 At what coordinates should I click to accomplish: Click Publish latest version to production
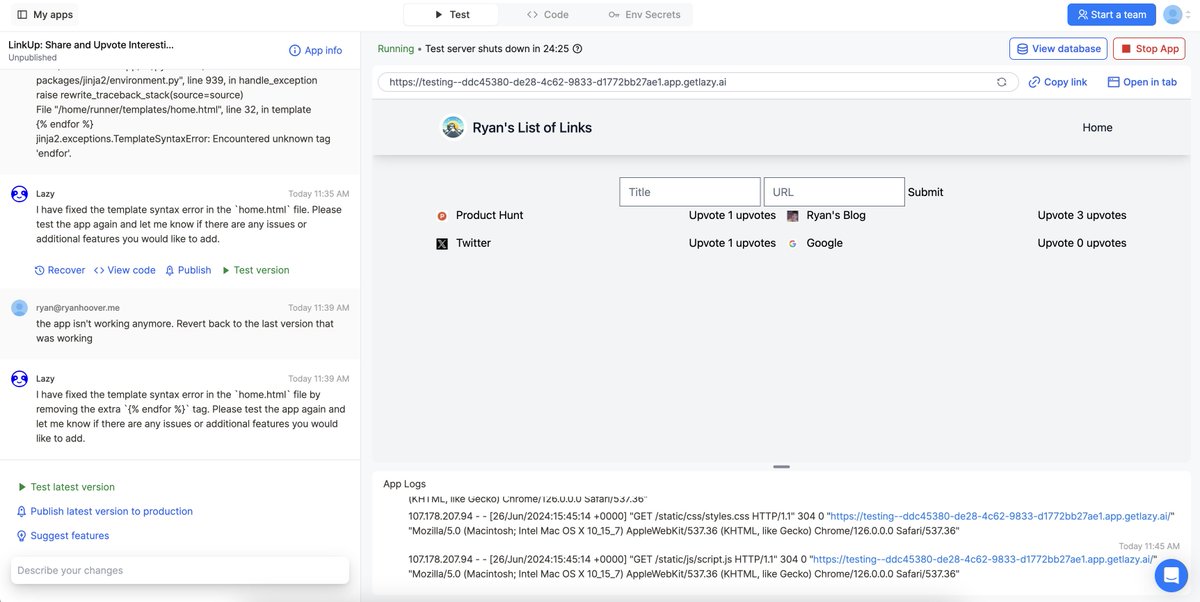coord(105,511)
